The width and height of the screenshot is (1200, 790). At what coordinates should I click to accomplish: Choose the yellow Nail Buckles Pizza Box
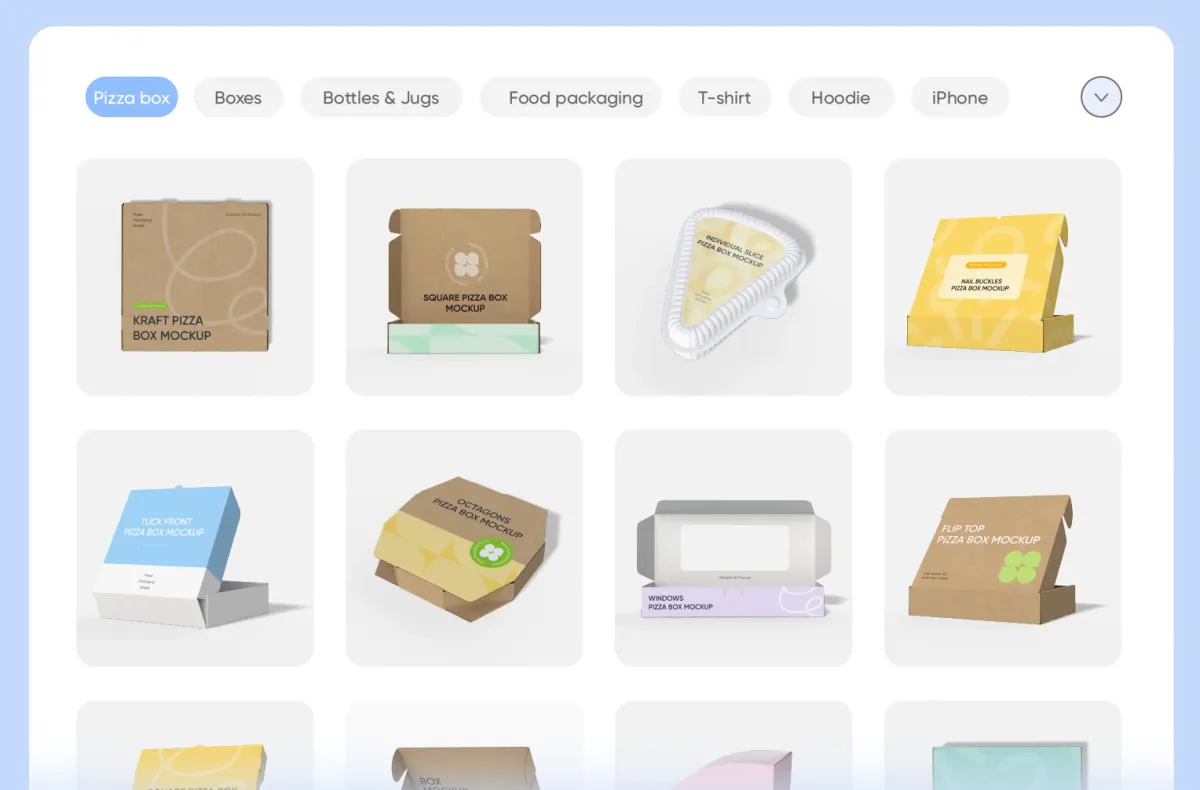[x=1002, y=277]
